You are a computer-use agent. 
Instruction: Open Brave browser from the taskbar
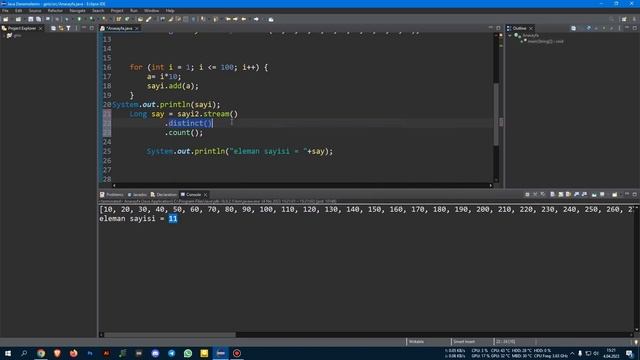(57, 353)
